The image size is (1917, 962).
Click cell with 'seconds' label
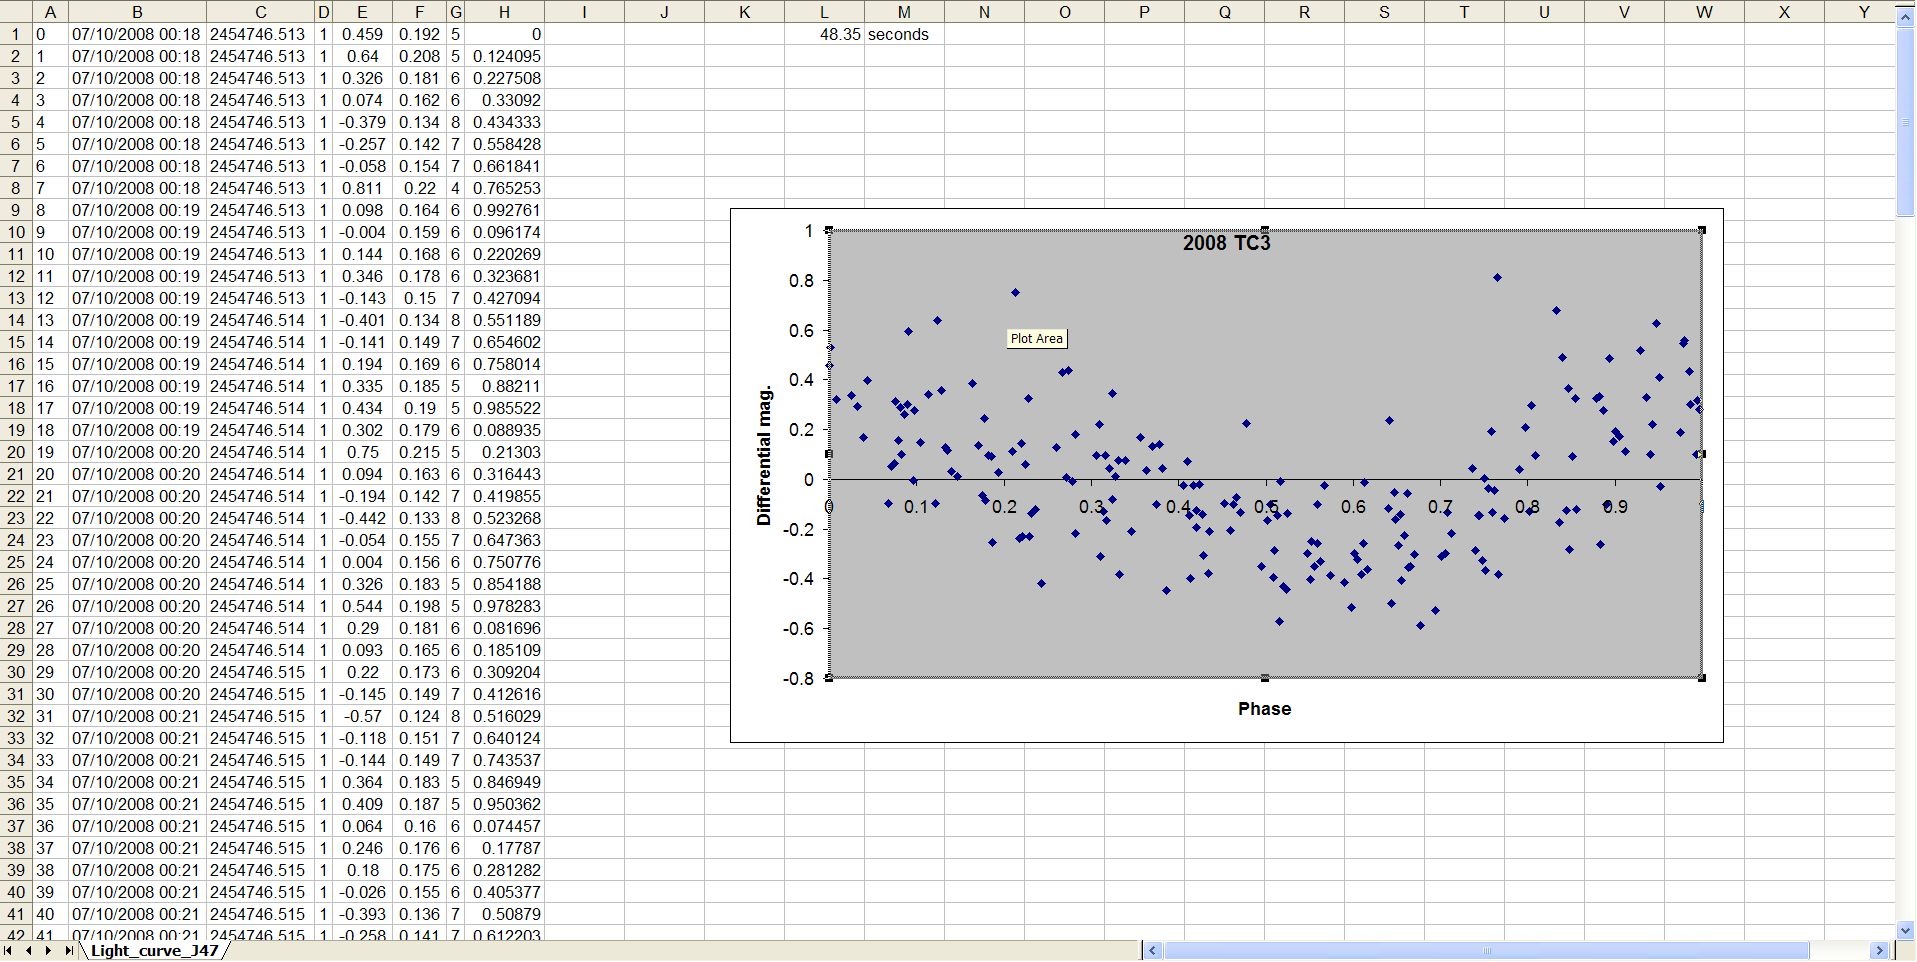[x=904, y=34]
